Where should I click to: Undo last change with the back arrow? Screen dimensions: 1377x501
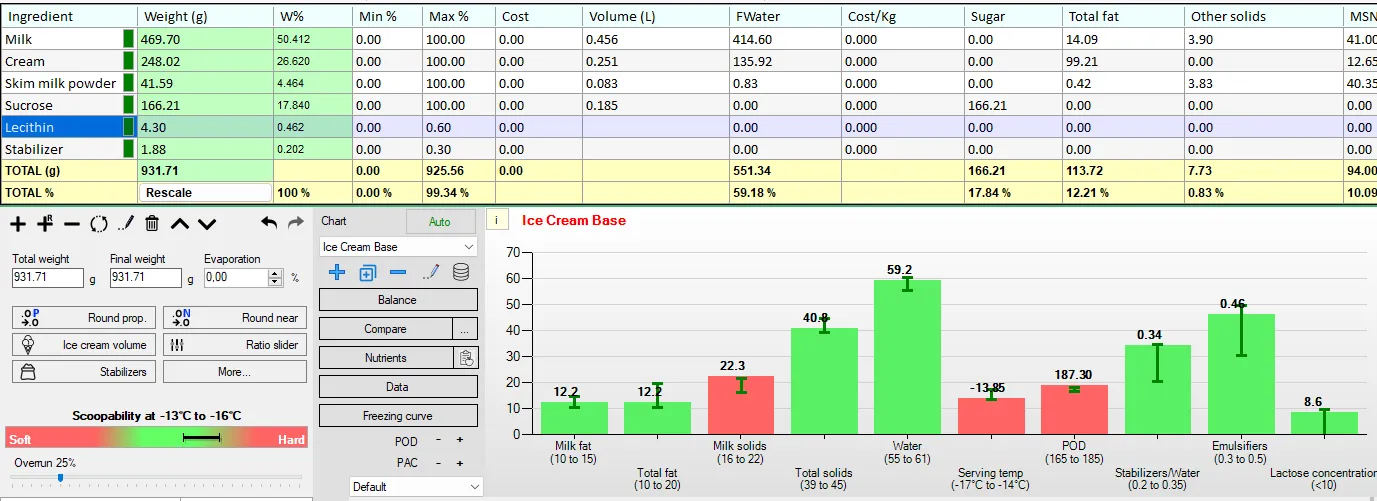click(269, 223)
